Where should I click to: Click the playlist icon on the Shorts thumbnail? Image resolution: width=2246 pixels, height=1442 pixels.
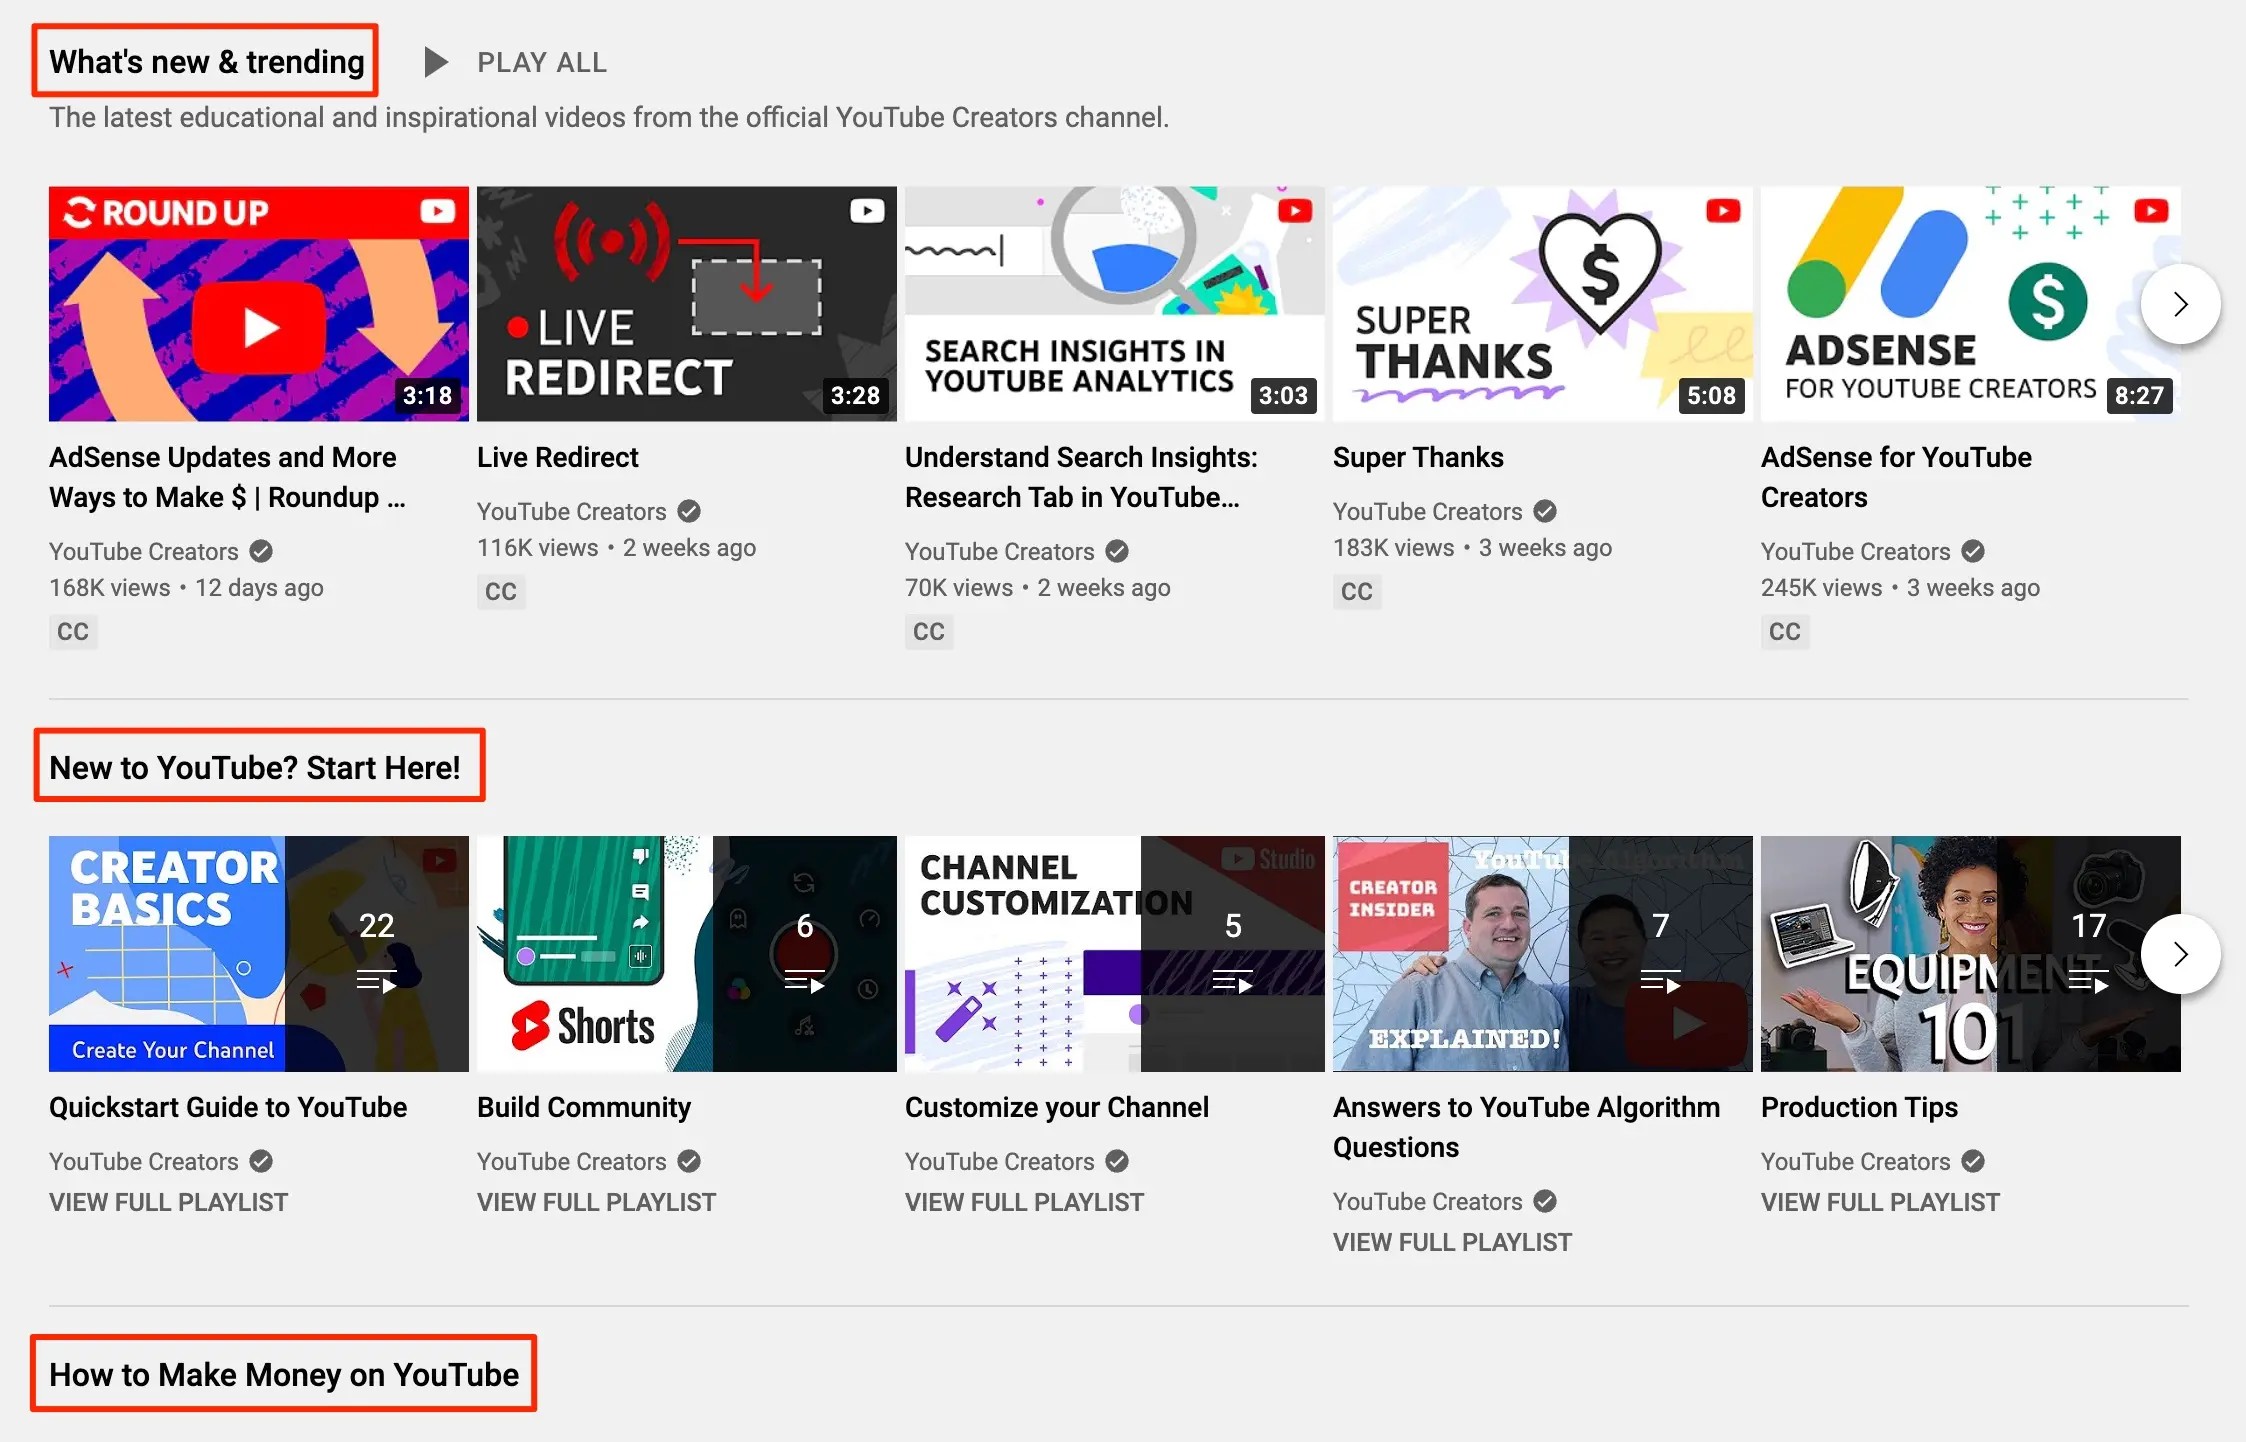[x=805, y=982]
